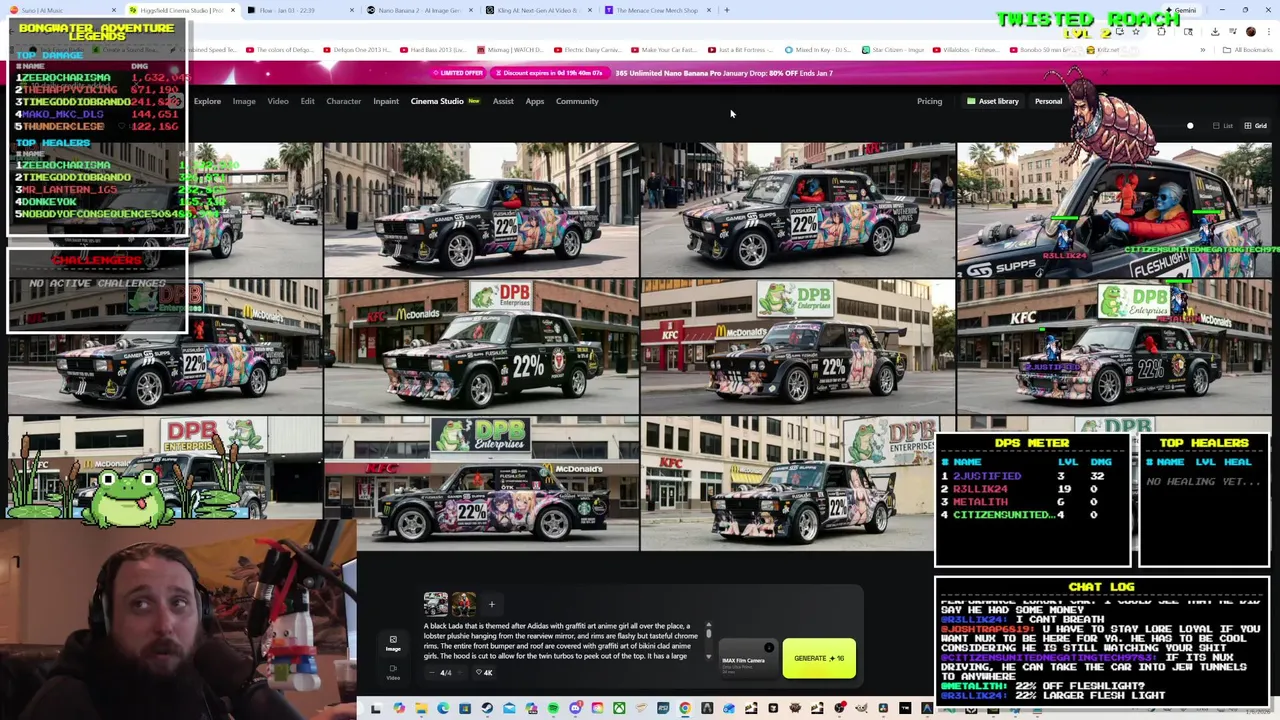This screenshot has width=1280, height=720.
Task: Open Google Chrome from the taskbar
Action: 684,709
